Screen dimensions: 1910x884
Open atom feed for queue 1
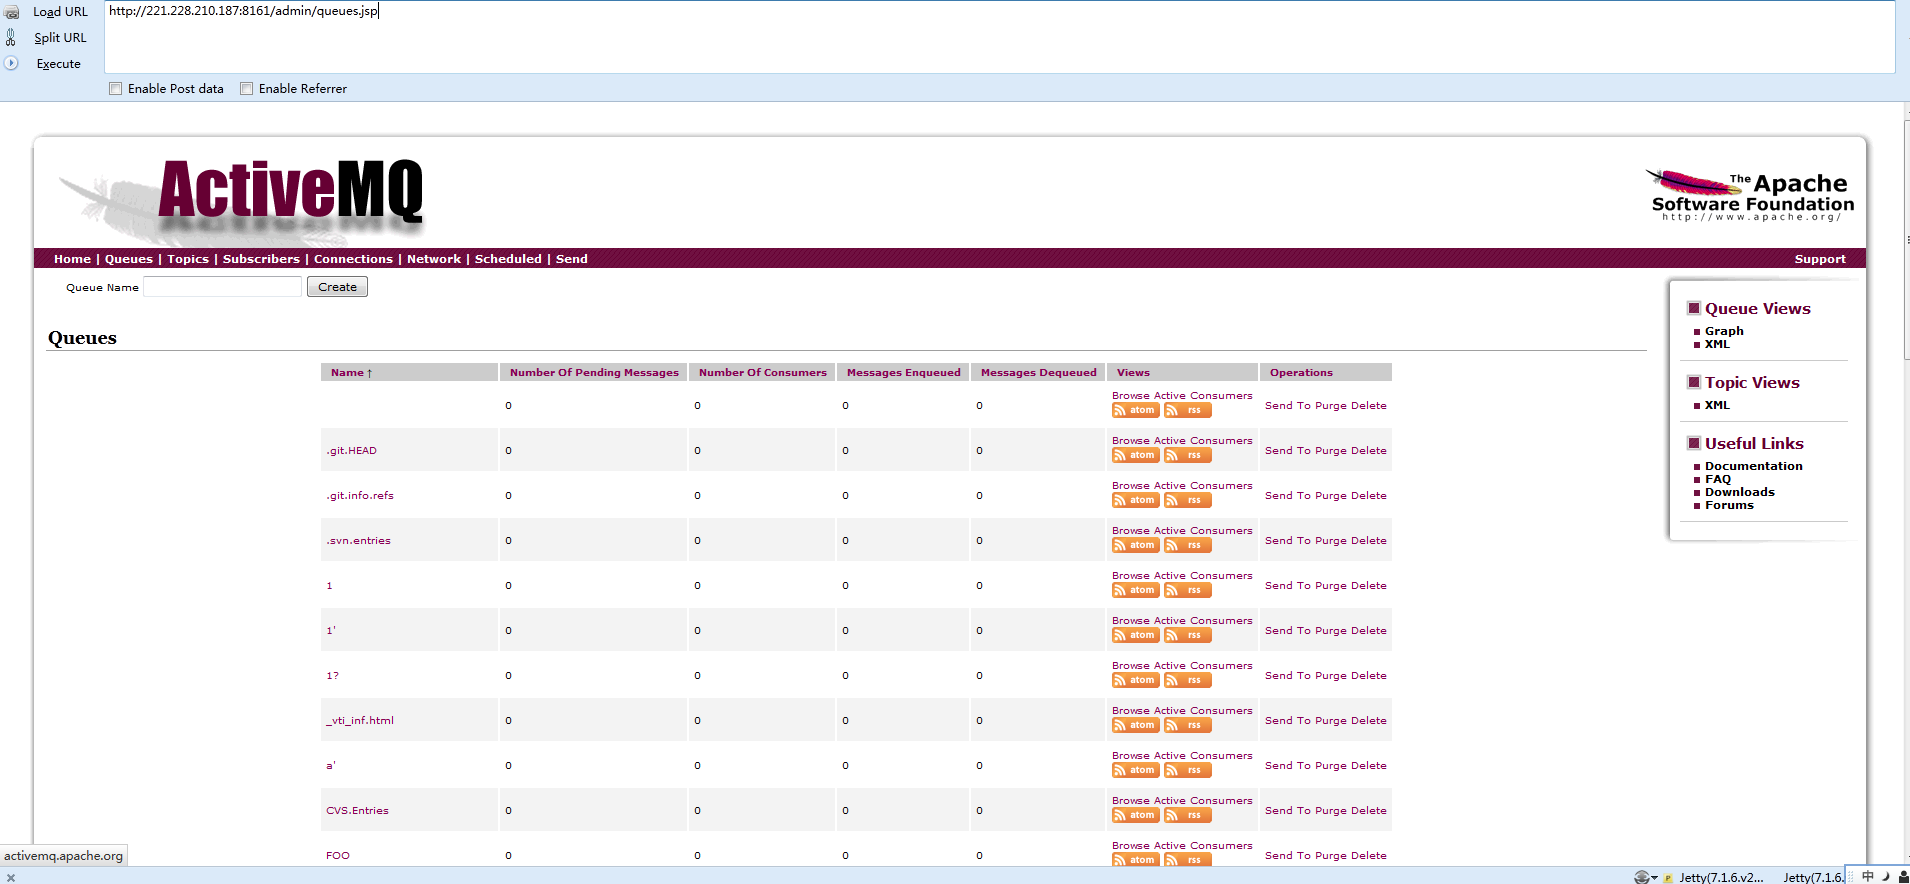pos(1135,590)
